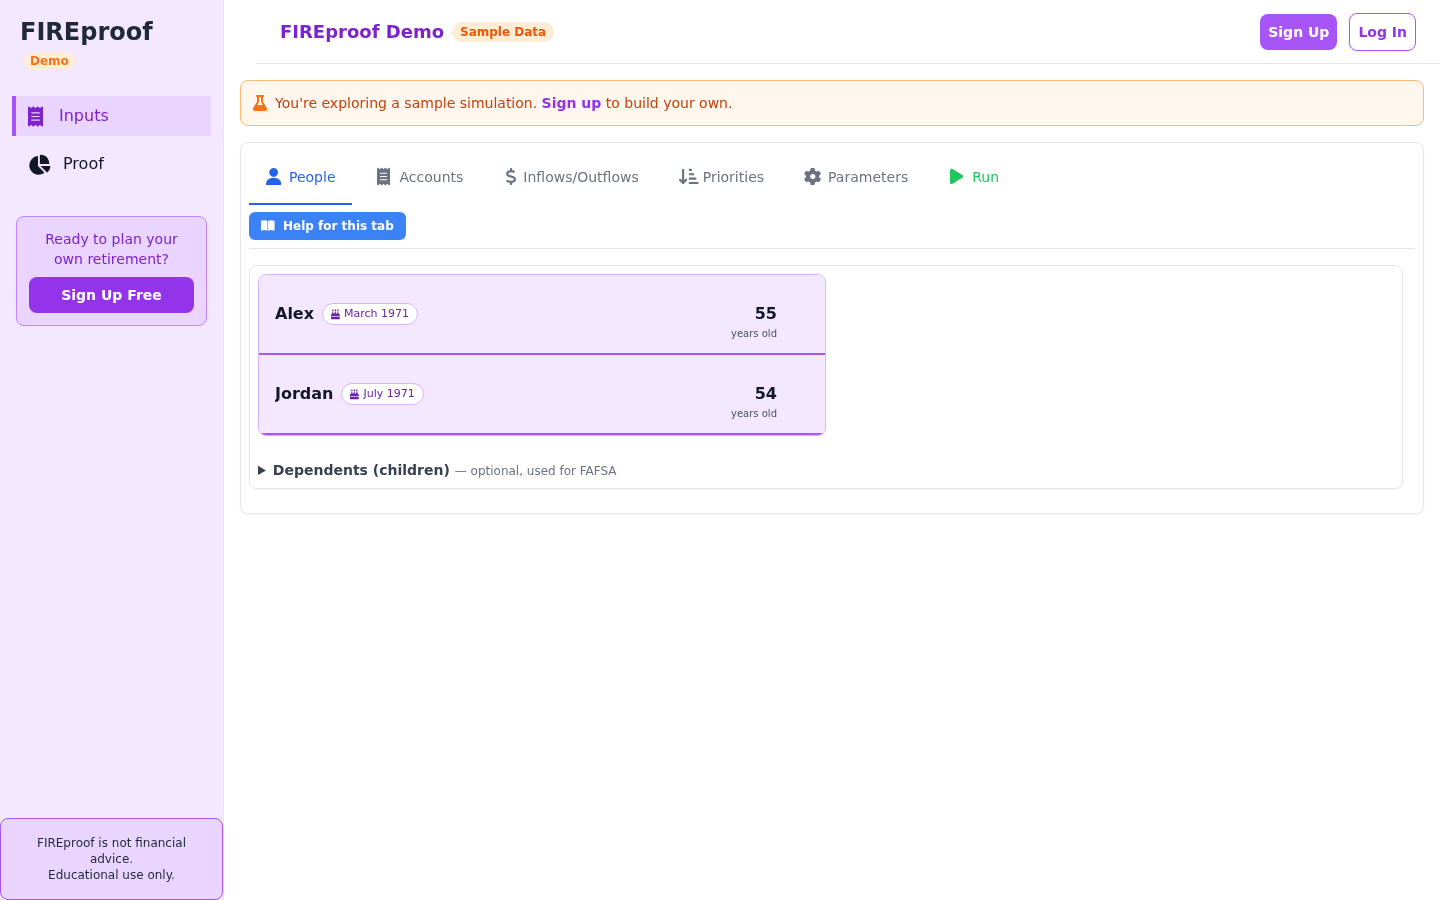Screen dimensions: 1440x900
Task: Go to the Inflows/Outflows tab
Action: pos(571,177)
